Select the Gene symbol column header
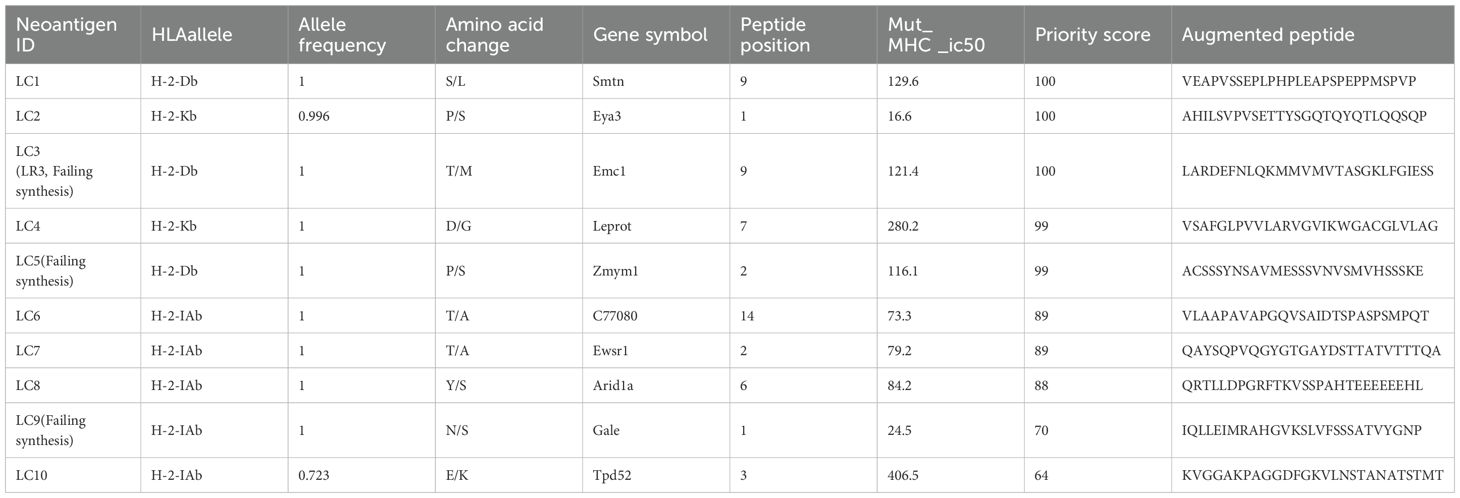 click(650, 35)
